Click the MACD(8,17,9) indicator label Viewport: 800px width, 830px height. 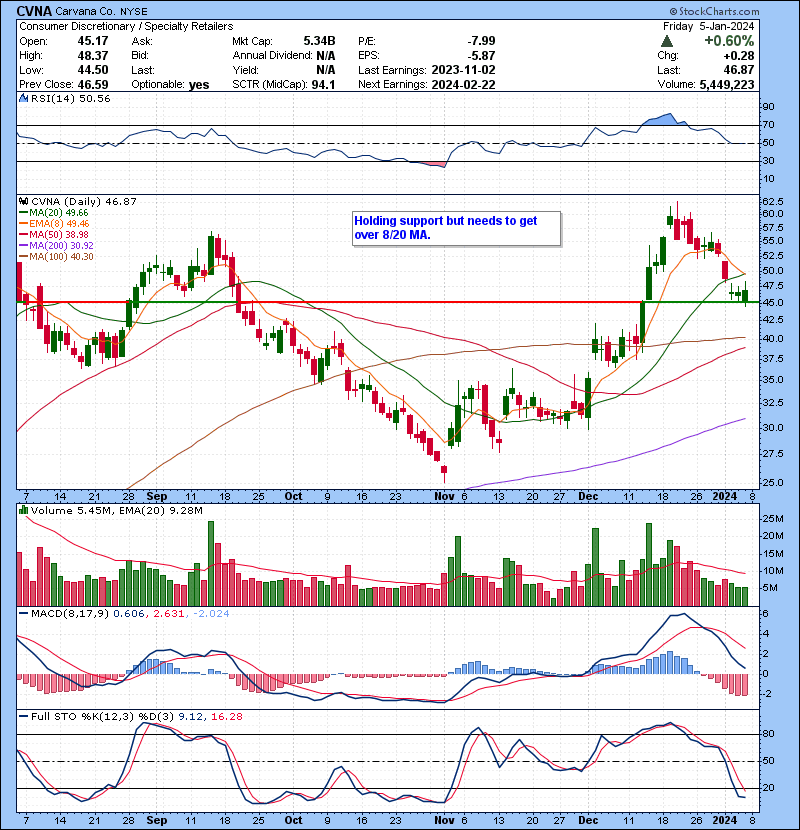(x=70, y=614)
